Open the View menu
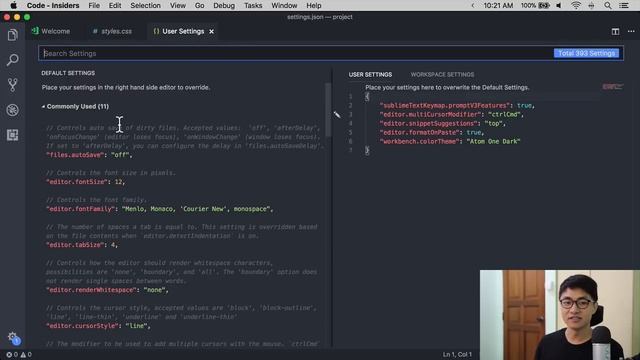 [x=178, y=5]
